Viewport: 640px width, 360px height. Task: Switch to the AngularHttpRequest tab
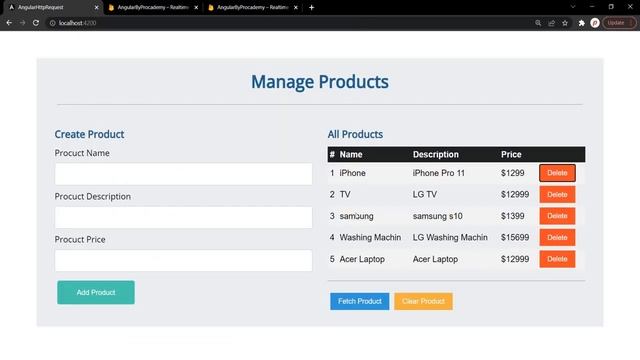coord(53,7)
